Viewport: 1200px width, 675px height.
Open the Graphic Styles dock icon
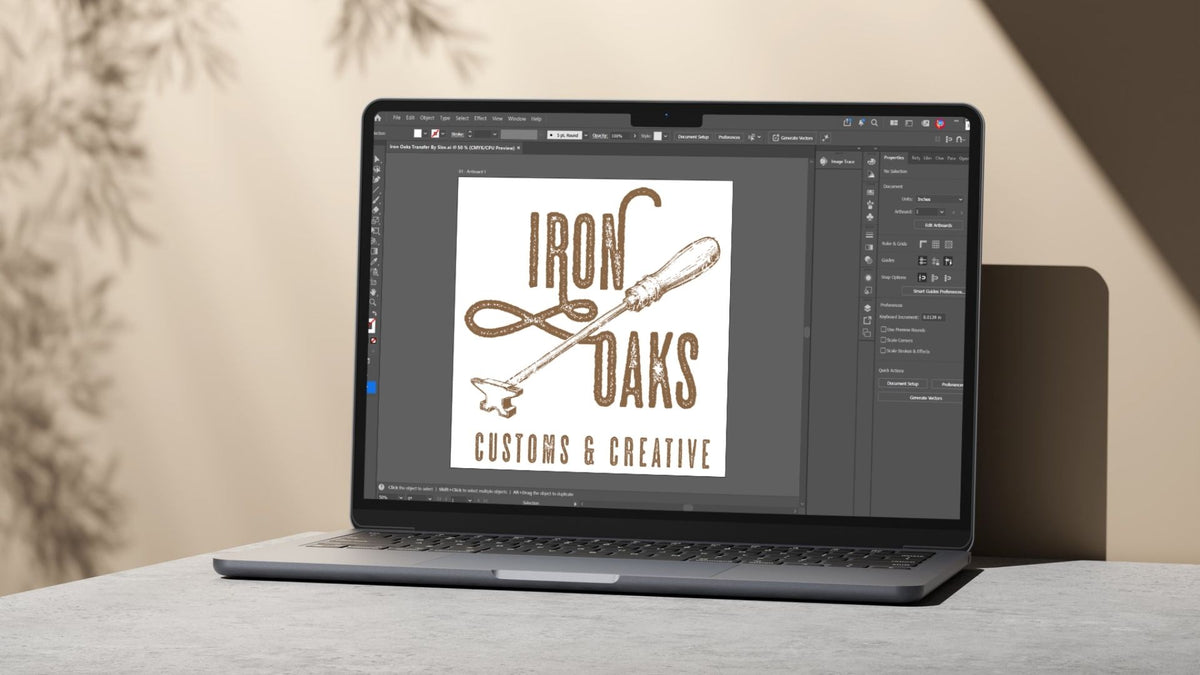pos(868,291)
